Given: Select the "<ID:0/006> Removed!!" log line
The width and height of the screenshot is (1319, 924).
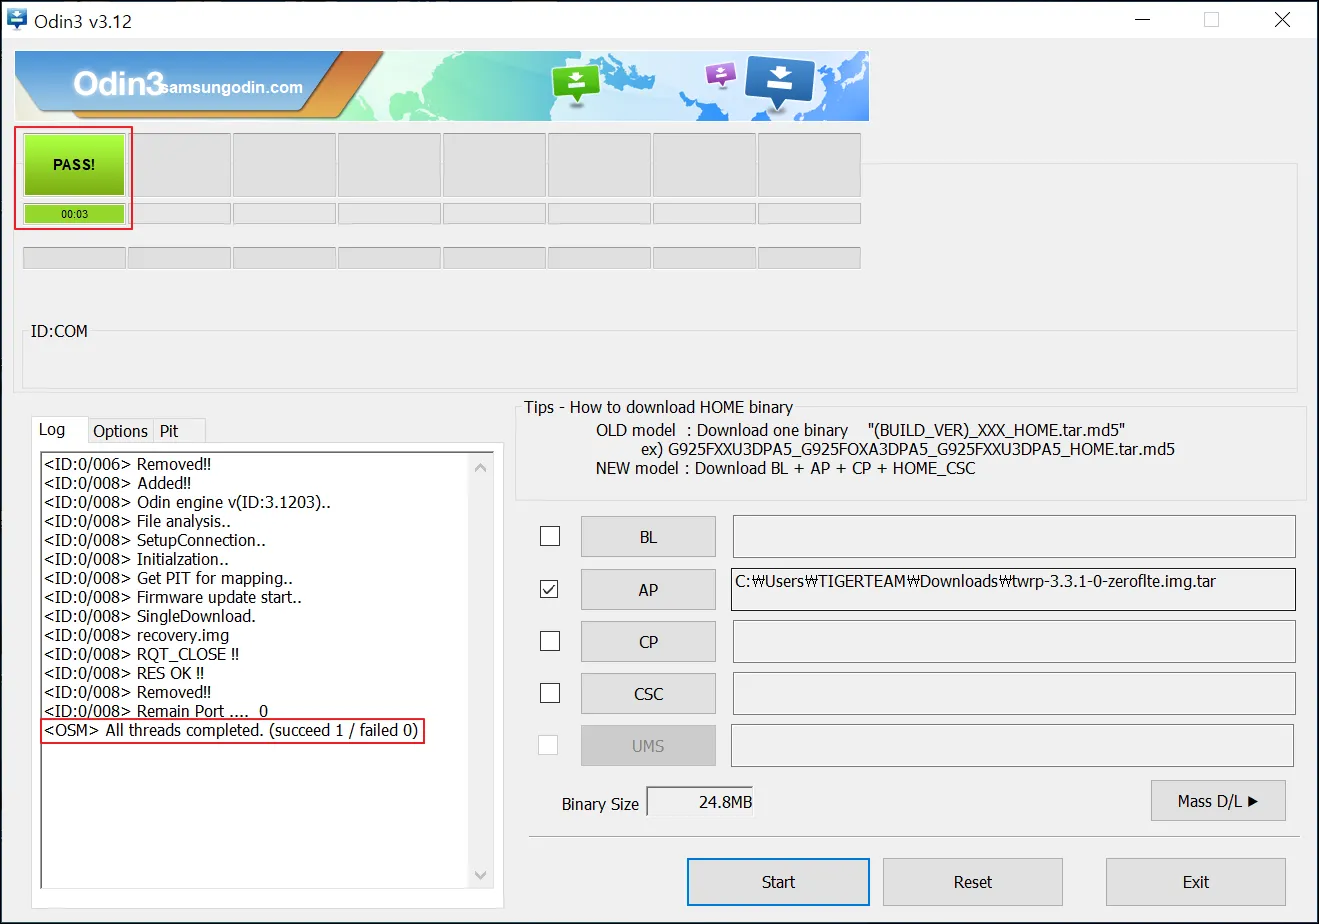Looking at the screenshot, I should click(127, 464).
